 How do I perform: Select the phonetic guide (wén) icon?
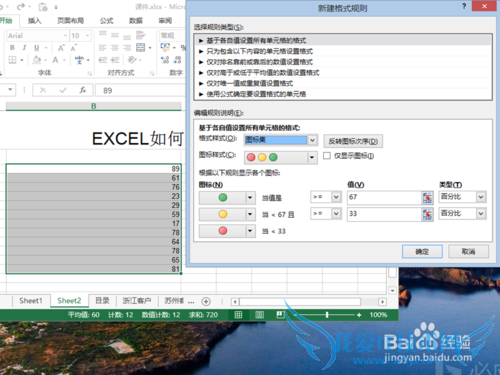point(79,60)
